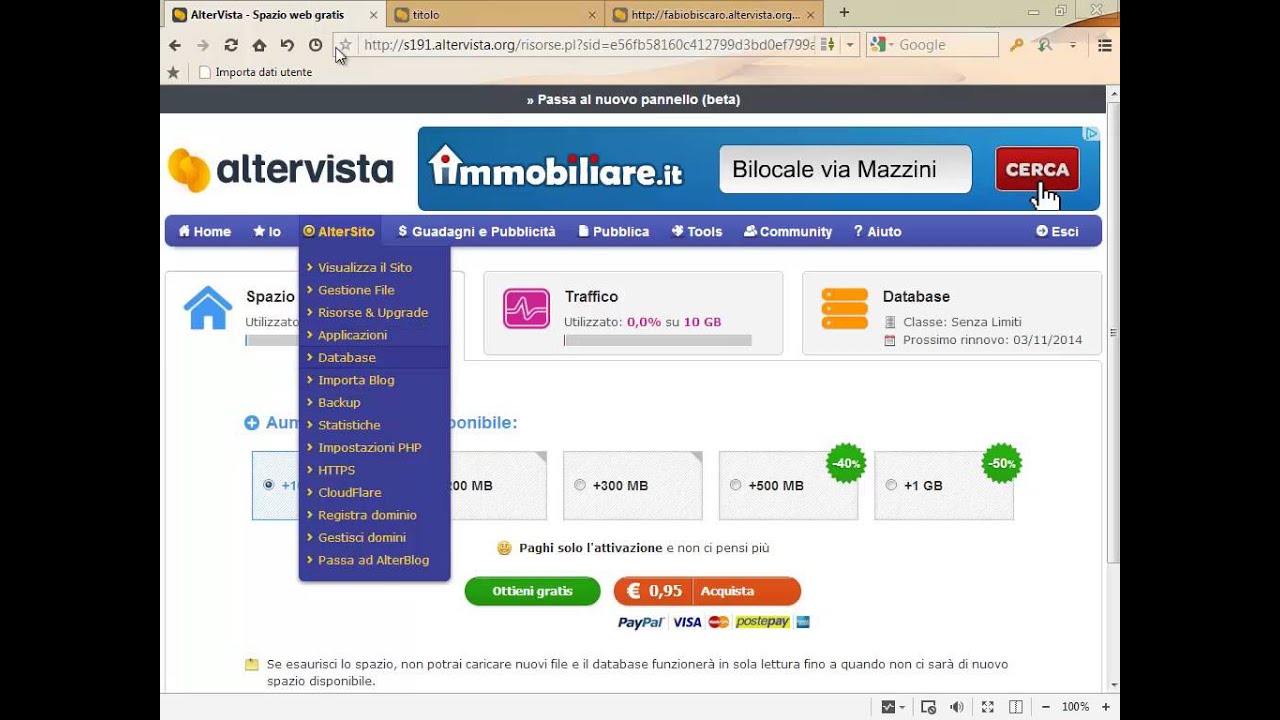
Task: Reload the page with the refresh icon
Action: point(231,45)
